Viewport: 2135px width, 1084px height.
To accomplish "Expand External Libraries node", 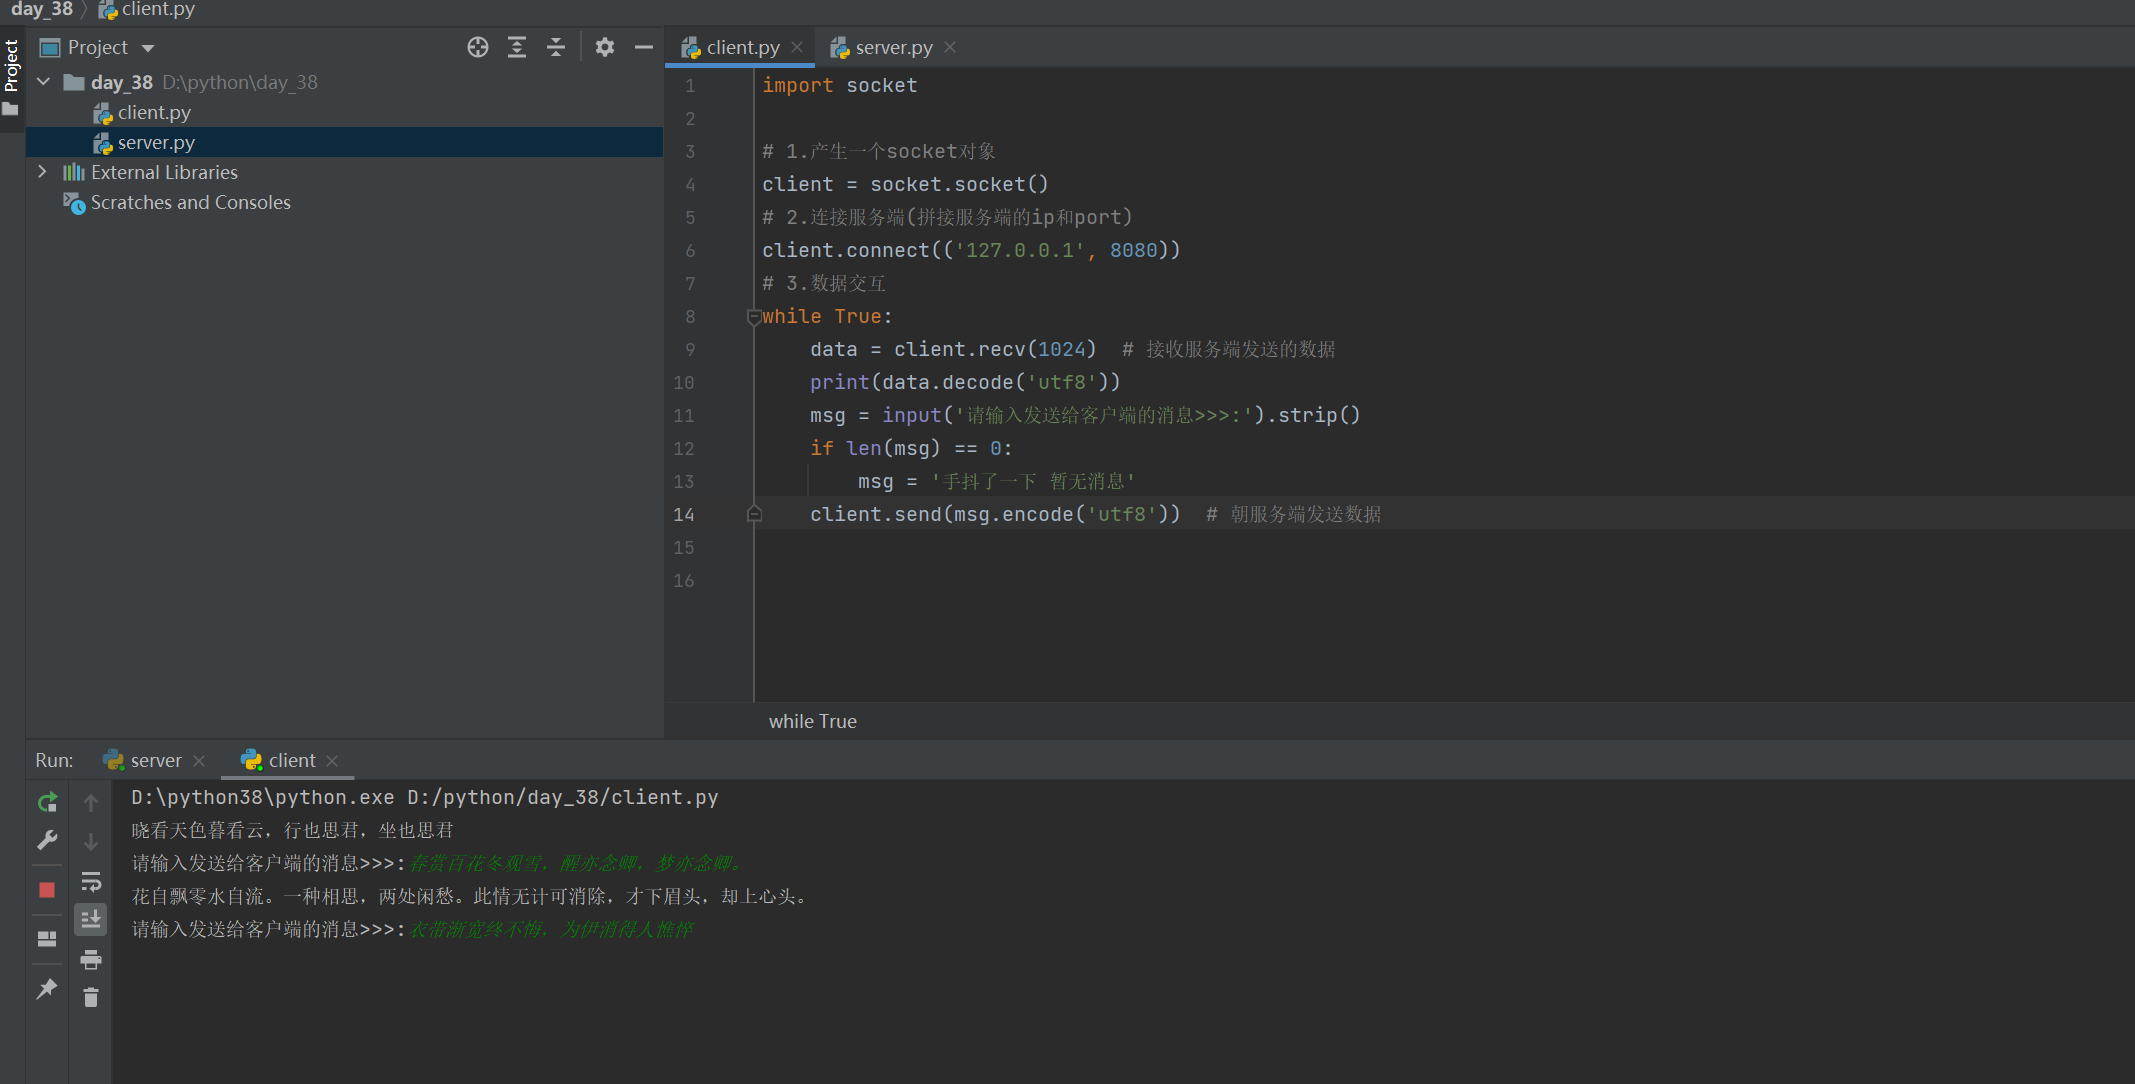I will 42,172.
